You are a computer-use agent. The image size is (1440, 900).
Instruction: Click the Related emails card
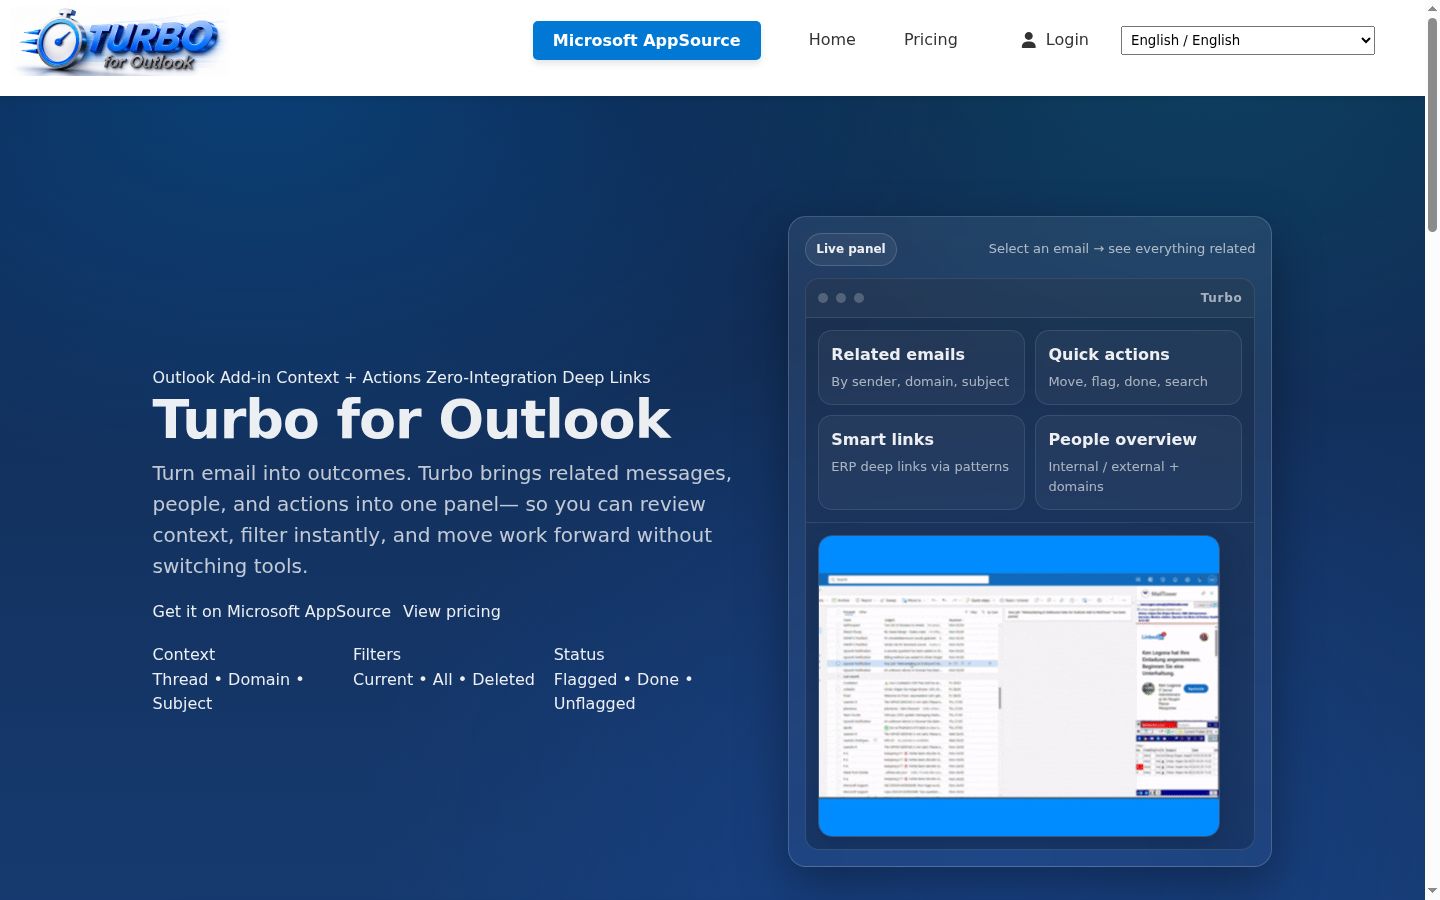pyautogui.click(x=921, y=367)
